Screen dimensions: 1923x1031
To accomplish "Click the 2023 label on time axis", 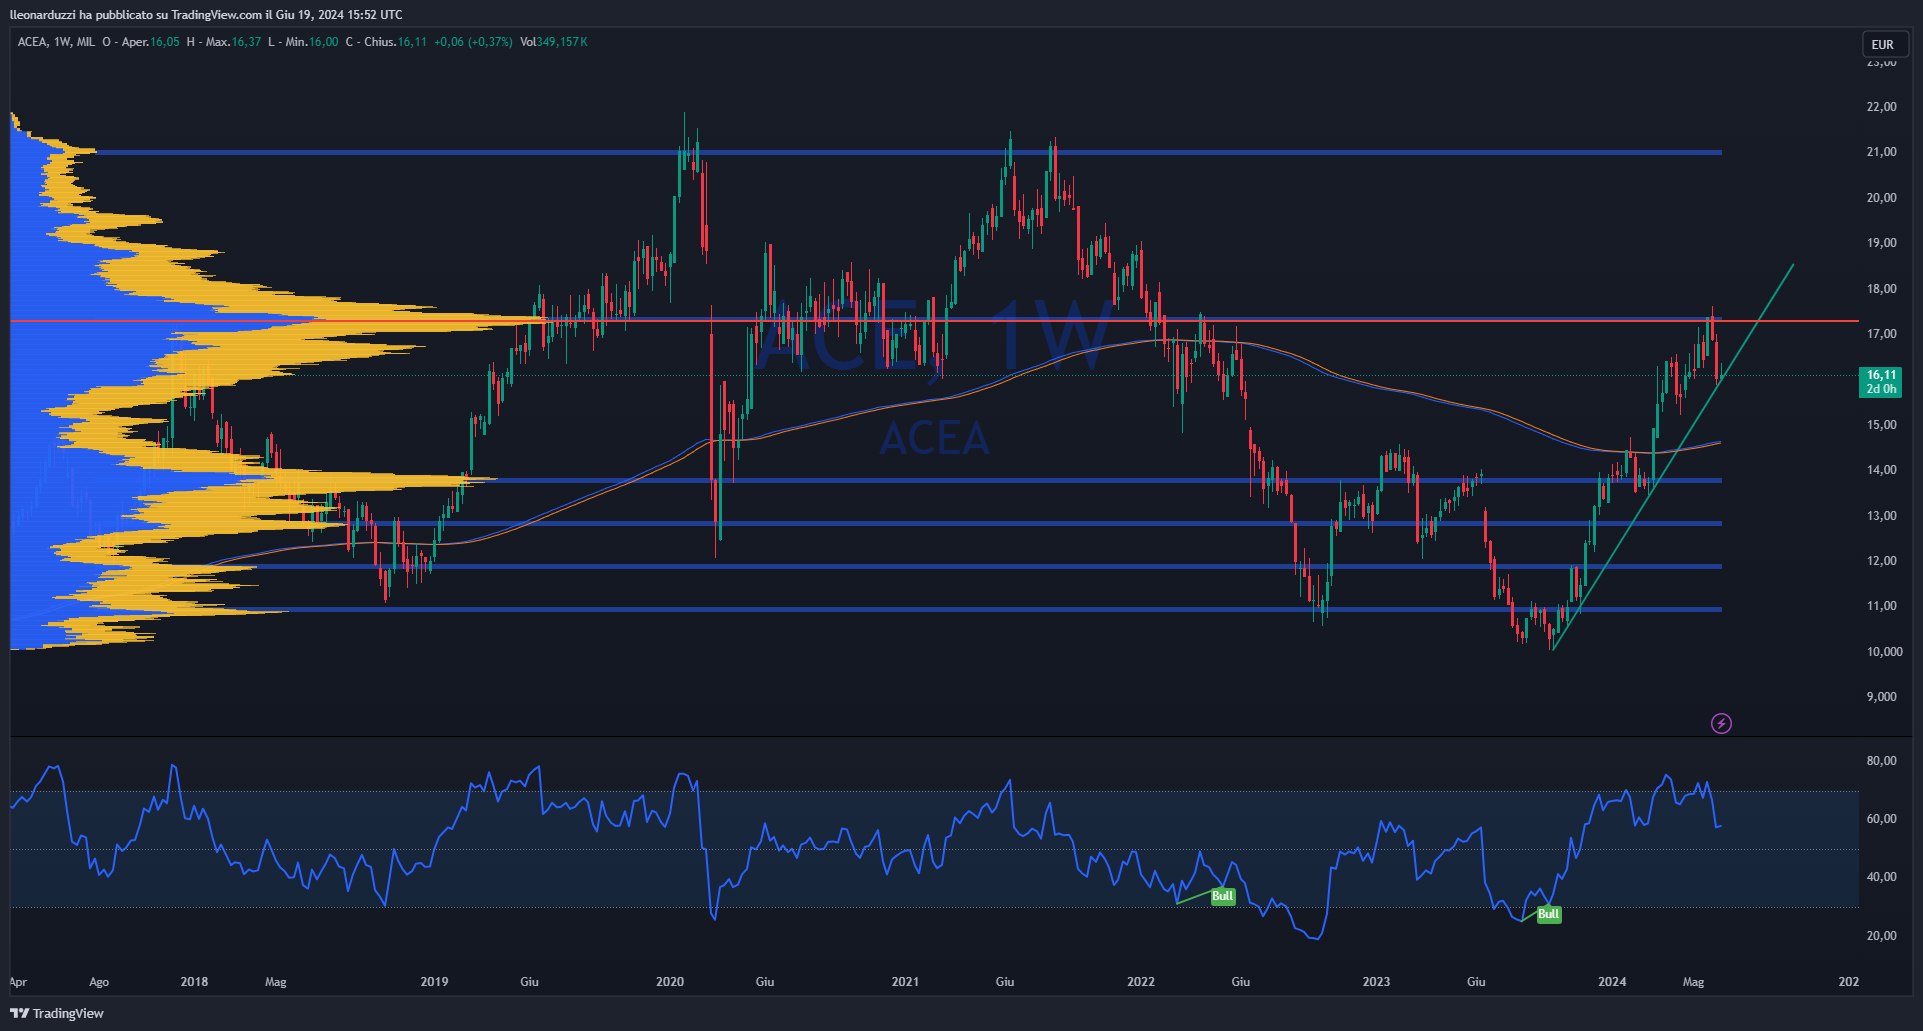I will click(x=1376, y=982).
